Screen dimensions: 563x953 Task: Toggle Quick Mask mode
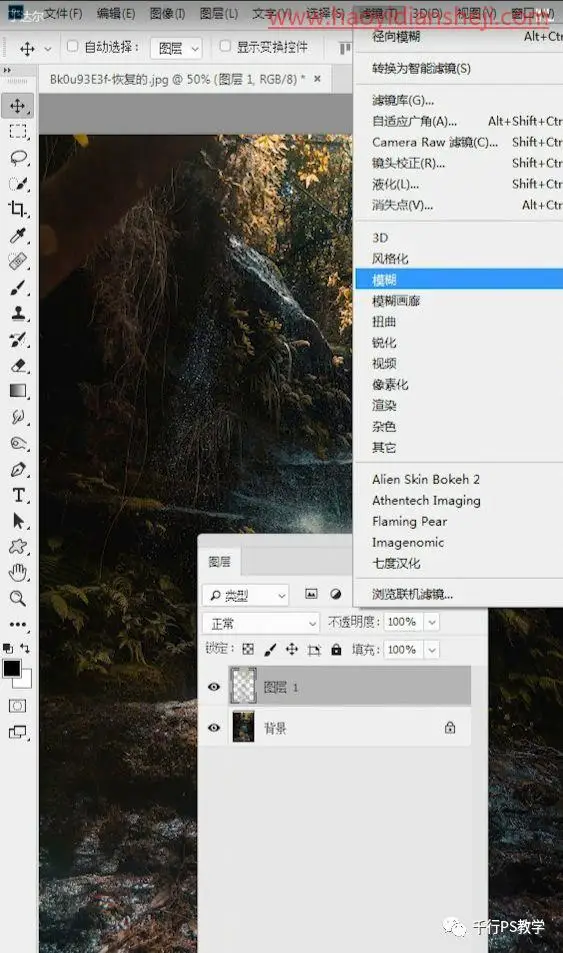point(18,706)
